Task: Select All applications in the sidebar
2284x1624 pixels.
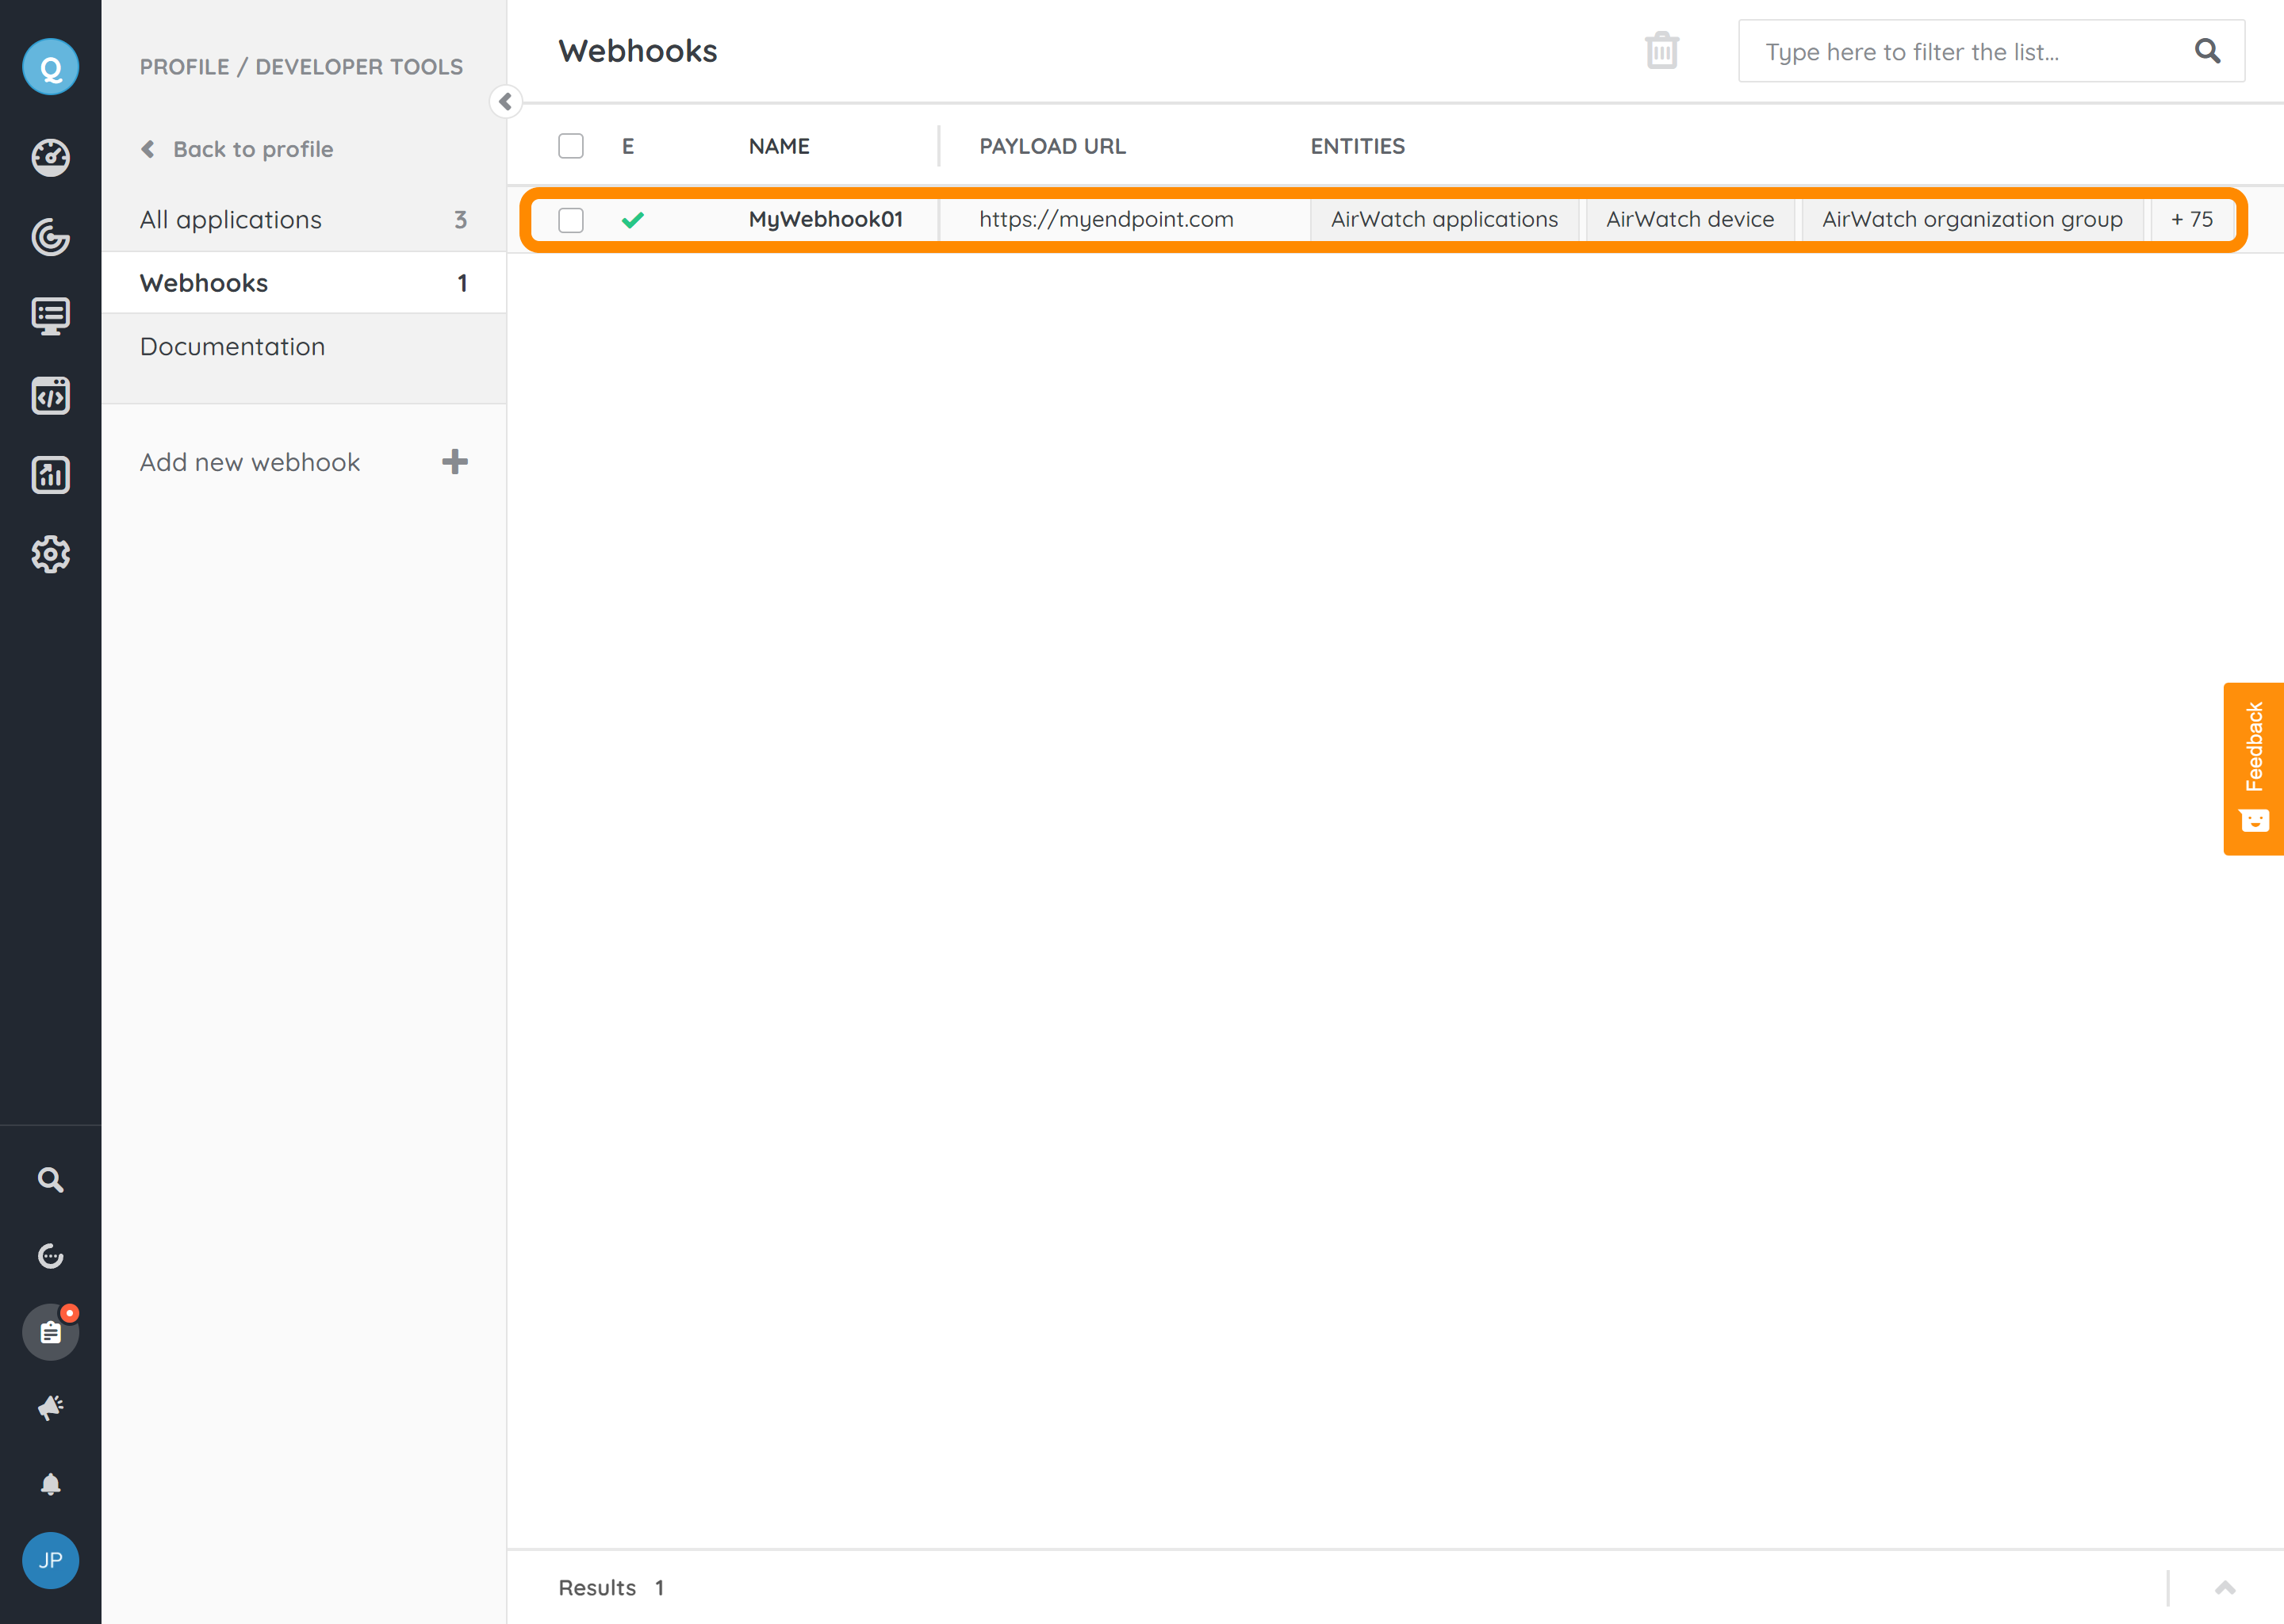Action: (x=230, y=219)
